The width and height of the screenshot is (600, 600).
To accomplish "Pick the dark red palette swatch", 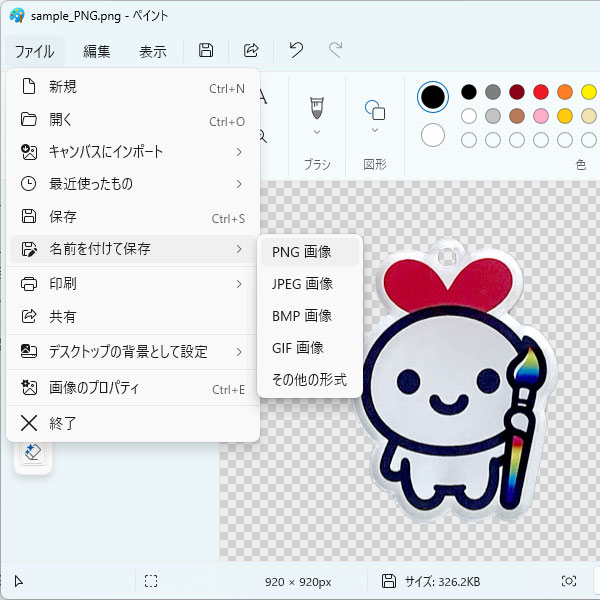I will click(517, 92).
